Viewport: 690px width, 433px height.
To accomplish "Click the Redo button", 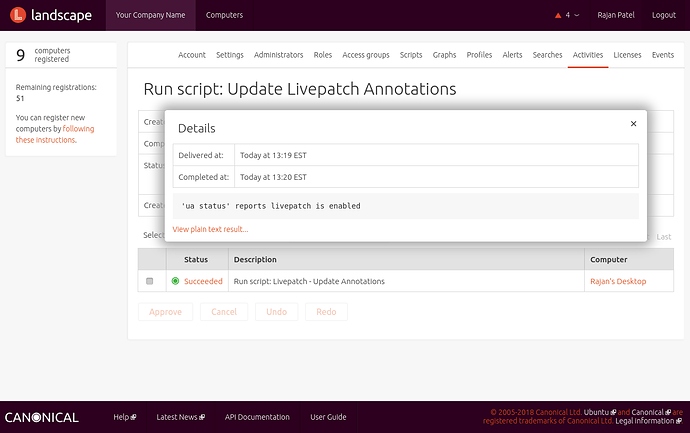I will tap(326, 312).
